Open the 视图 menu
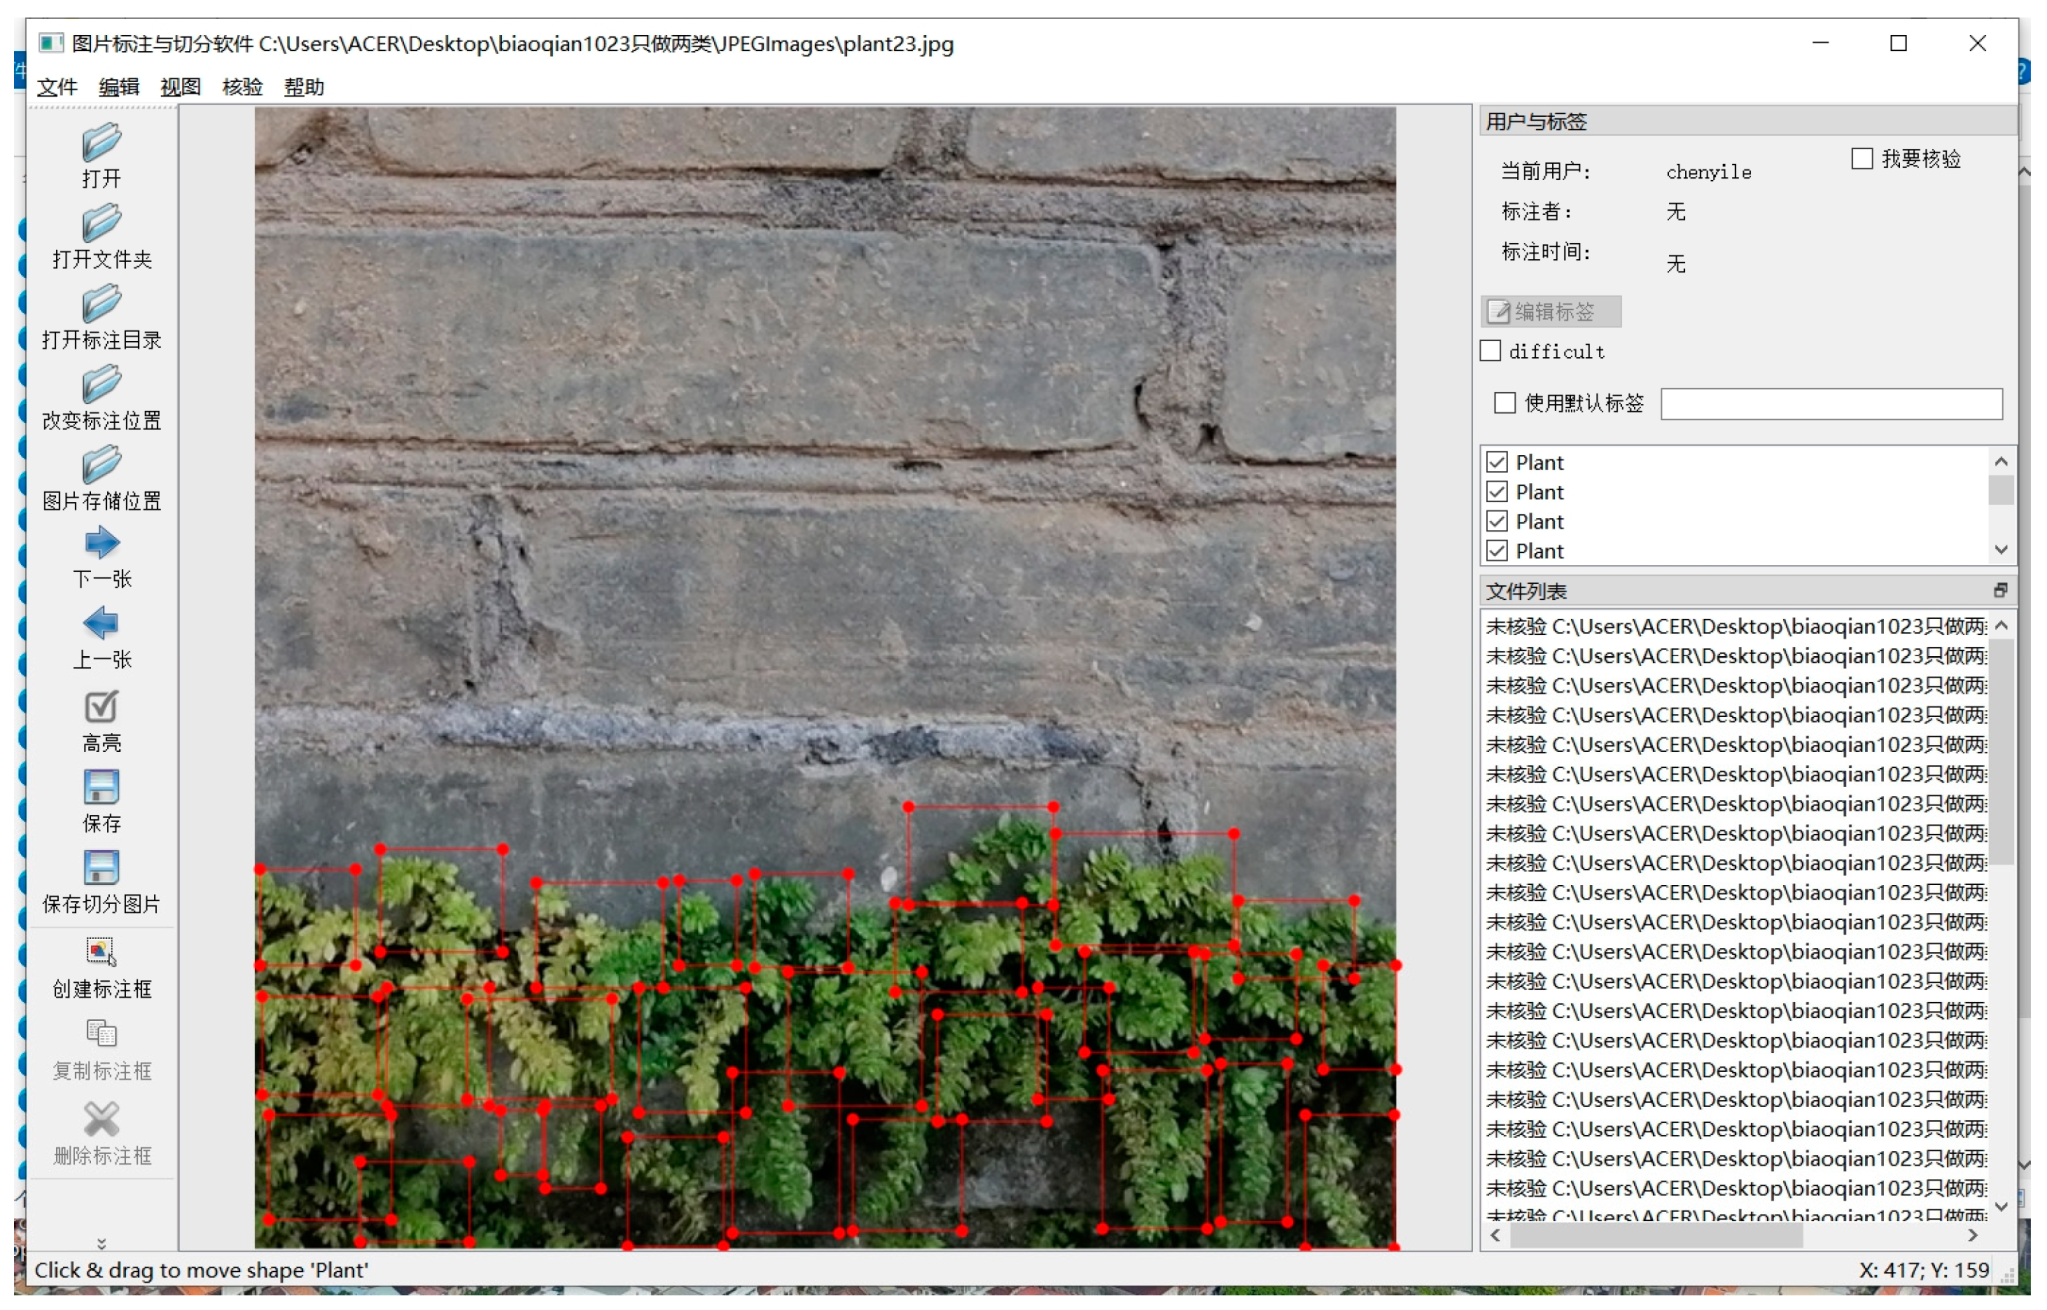The height and width of the screenshot is (1310, 2047). pos(180,87)
